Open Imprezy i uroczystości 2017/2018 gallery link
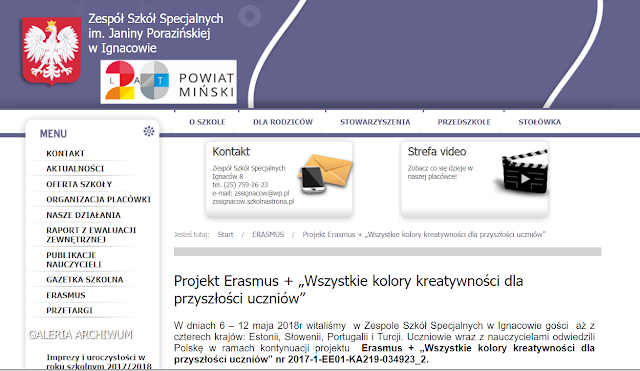 pos(99,362)
